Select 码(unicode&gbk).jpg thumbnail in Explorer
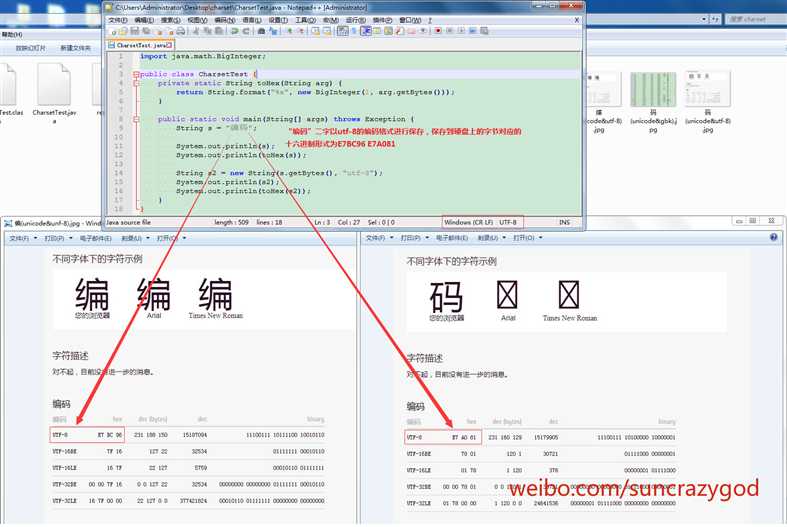787x527 pixels. 653,103
